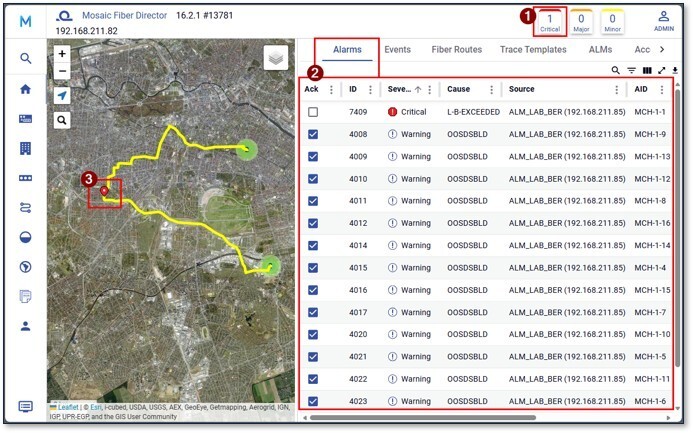Open the half-circle sidebar icon
Image resolution: width=693 pixels, height=433 pixels.
point(26,237)
